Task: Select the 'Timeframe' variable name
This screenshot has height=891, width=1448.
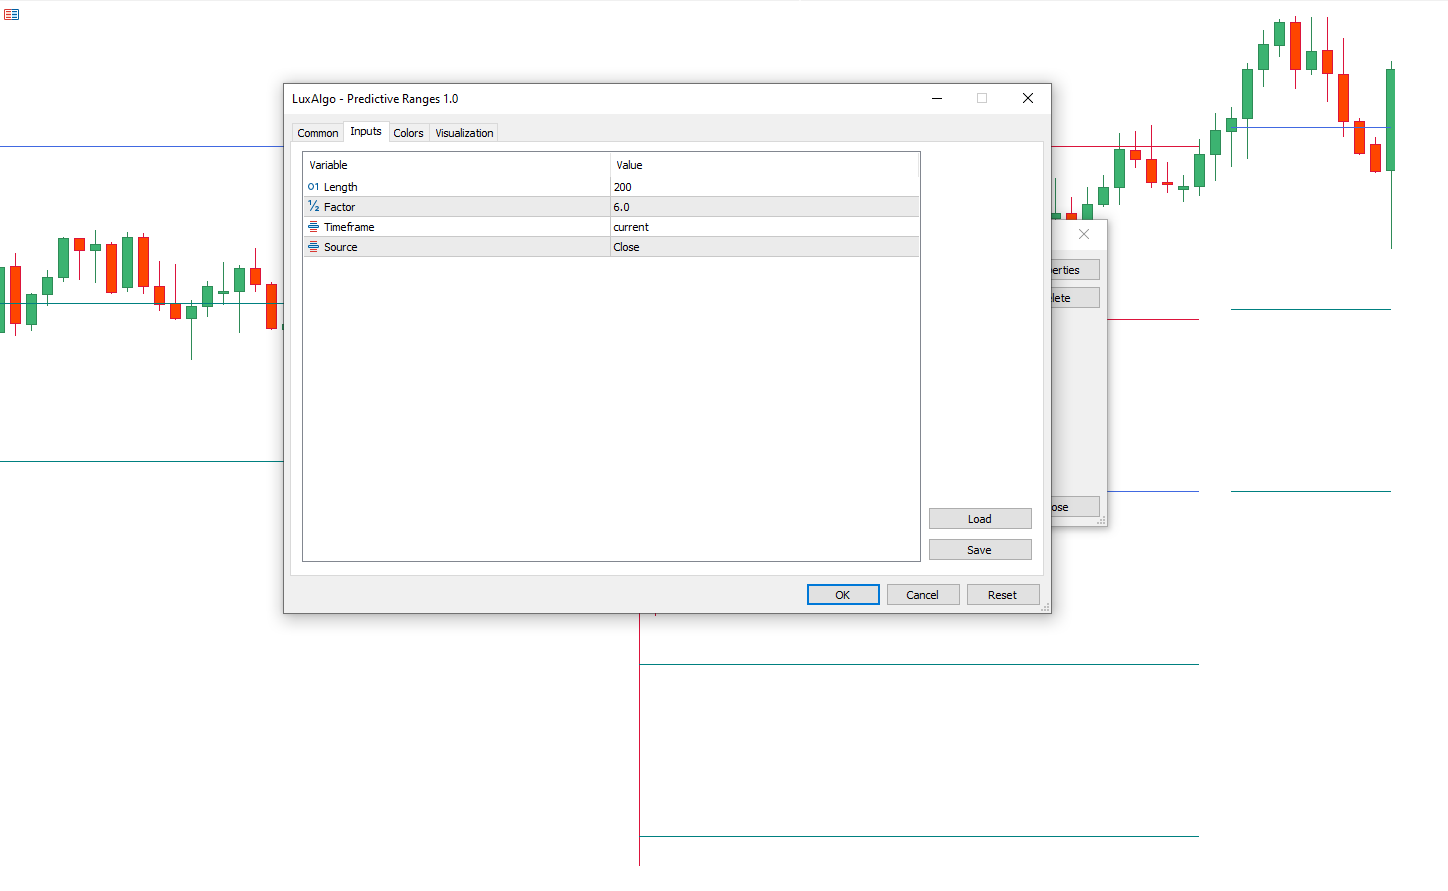Action: 349,227
